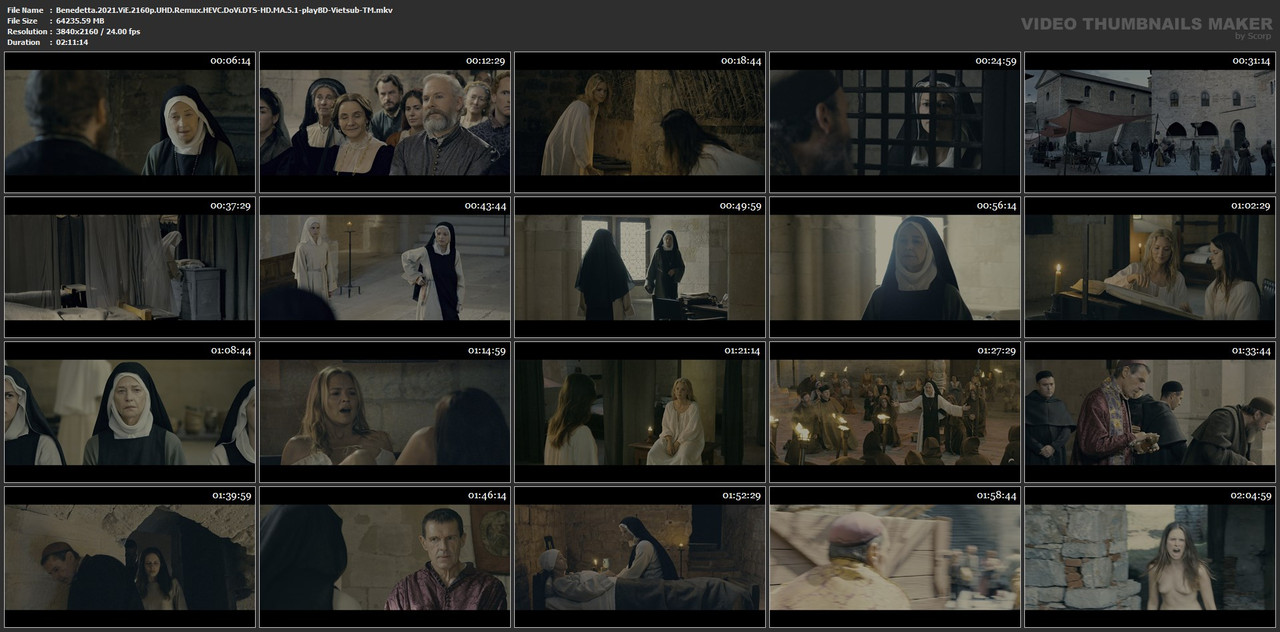Click the timestamp 01:14:59
The height and width of the screenshot is (632, 1280).
(x=486, y=351)
